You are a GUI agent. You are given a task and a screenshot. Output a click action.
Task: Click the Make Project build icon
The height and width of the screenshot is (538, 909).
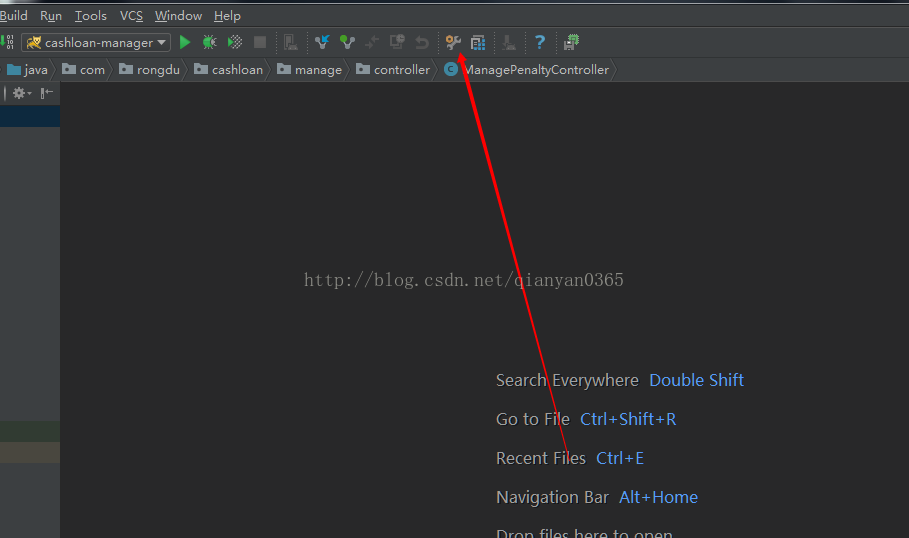point(8,42)
